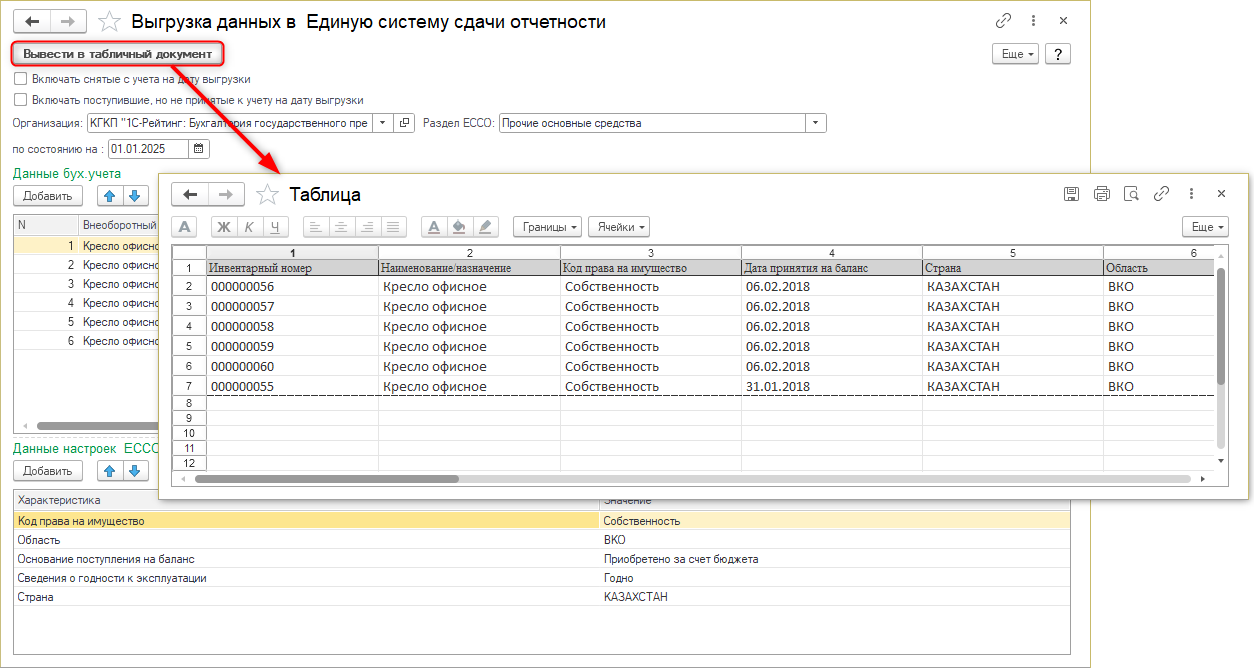
Task: Click Добавить under Данные бух.учета
Action: click(48, 196)
